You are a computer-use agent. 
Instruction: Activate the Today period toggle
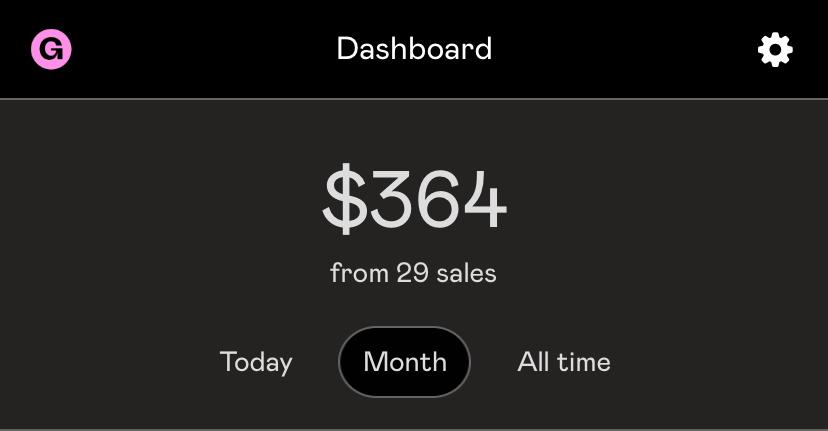tap(256, 362)
